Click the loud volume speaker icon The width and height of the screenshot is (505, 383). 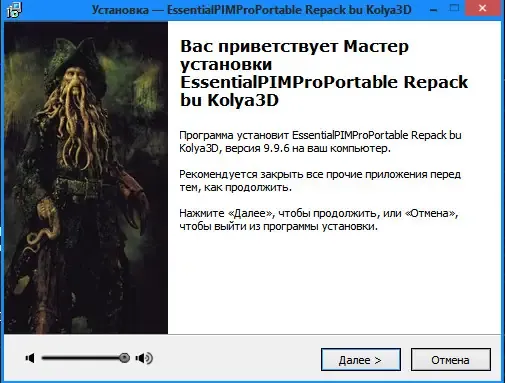tap(144, 358)
